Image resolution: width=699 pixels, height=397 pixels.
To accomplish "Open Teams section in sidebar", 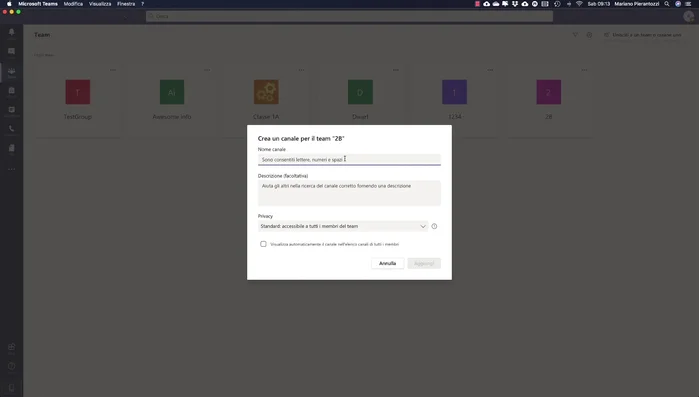I will pyautogui.click(x=12, y=72).
